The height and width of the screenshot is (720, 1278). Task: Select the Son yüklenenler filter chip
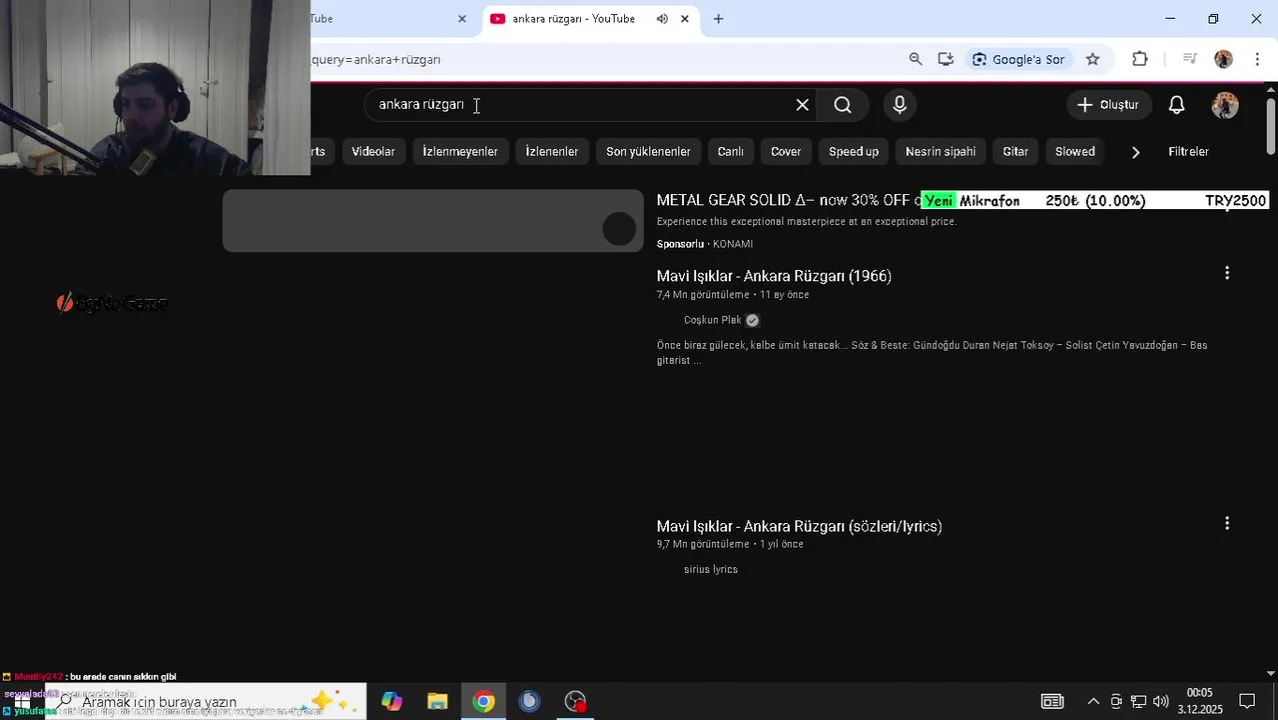click(x=648, y=152)
